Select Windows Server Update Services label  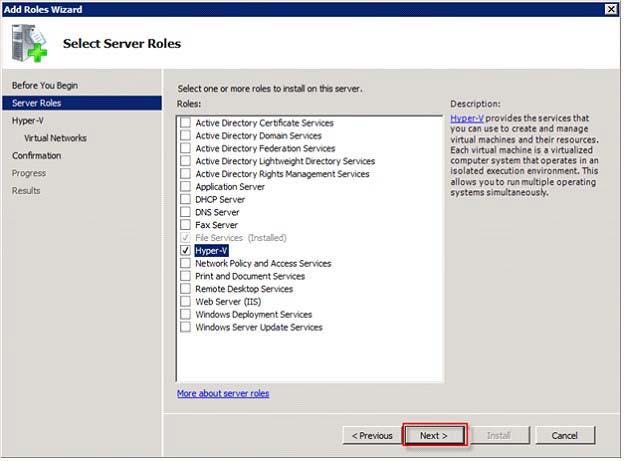tap(259, 327)
